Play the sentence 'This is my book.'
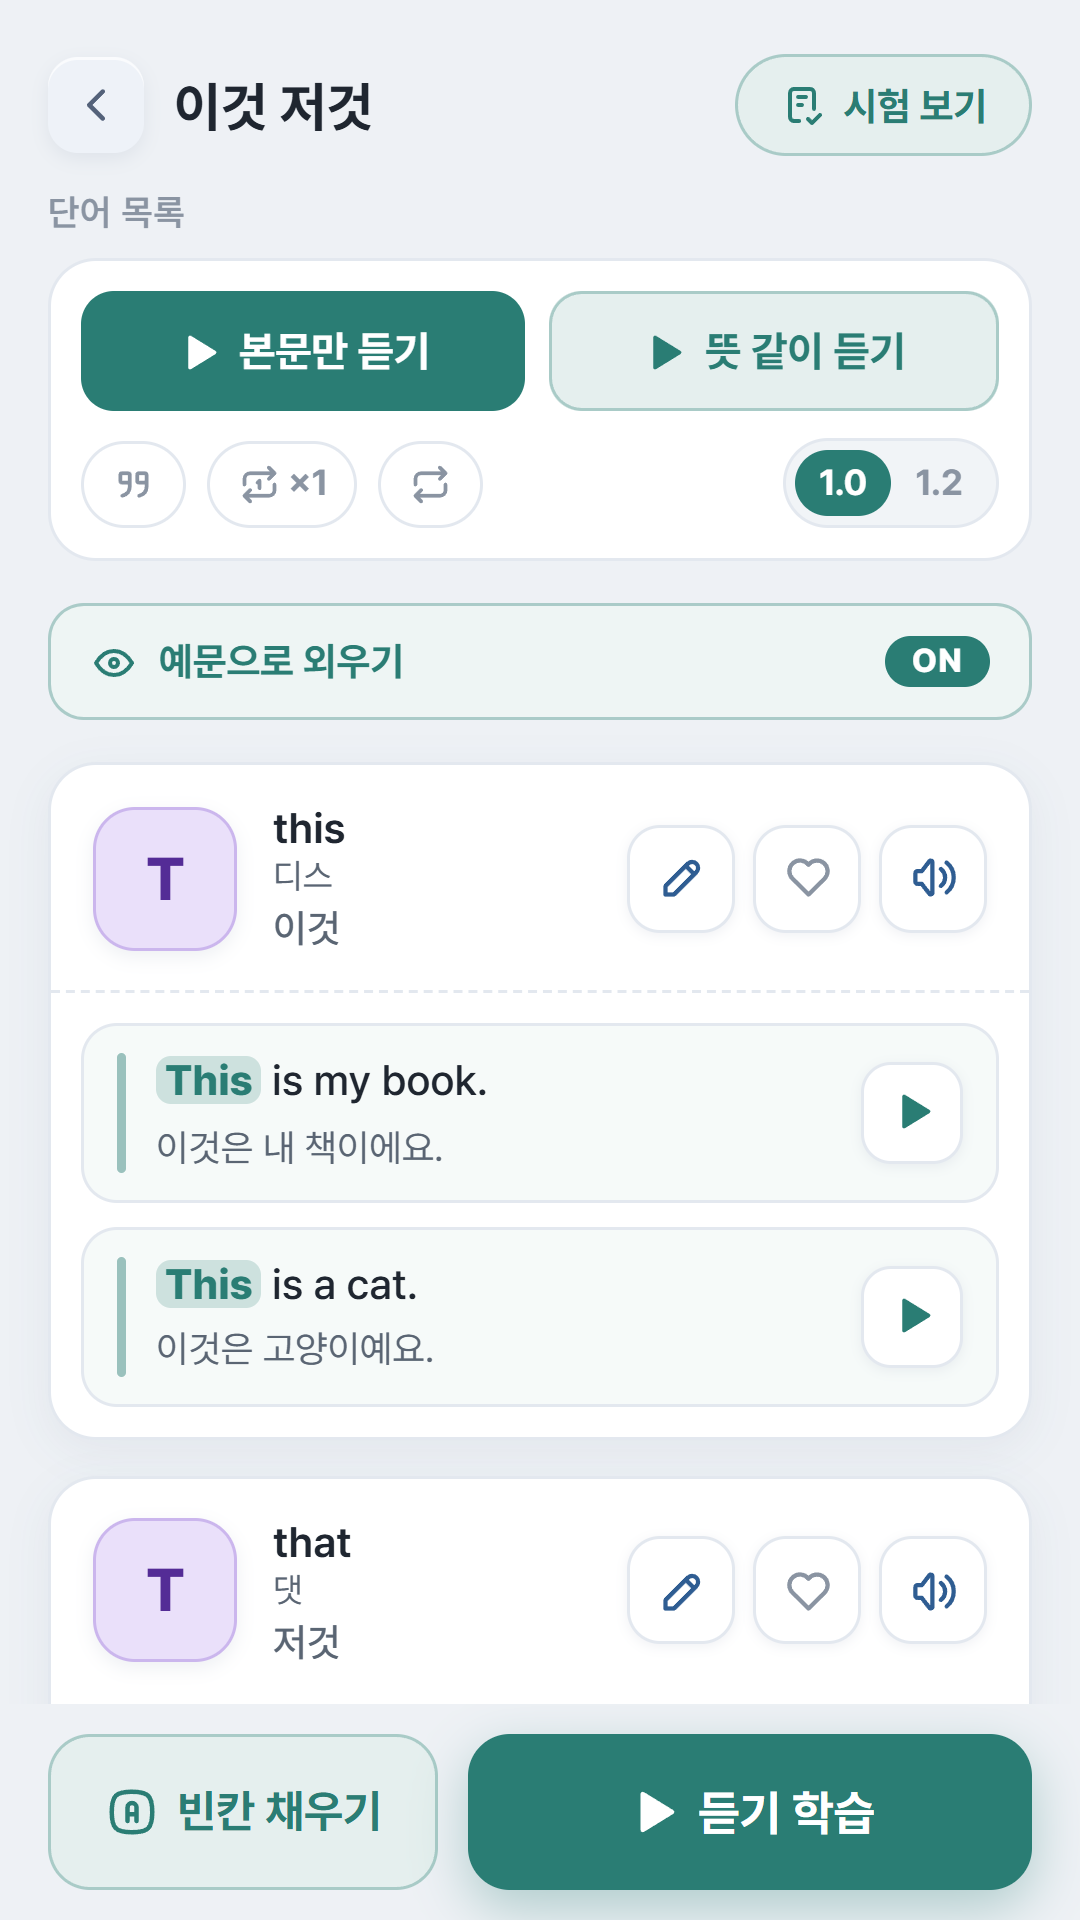 [912, 1112]
